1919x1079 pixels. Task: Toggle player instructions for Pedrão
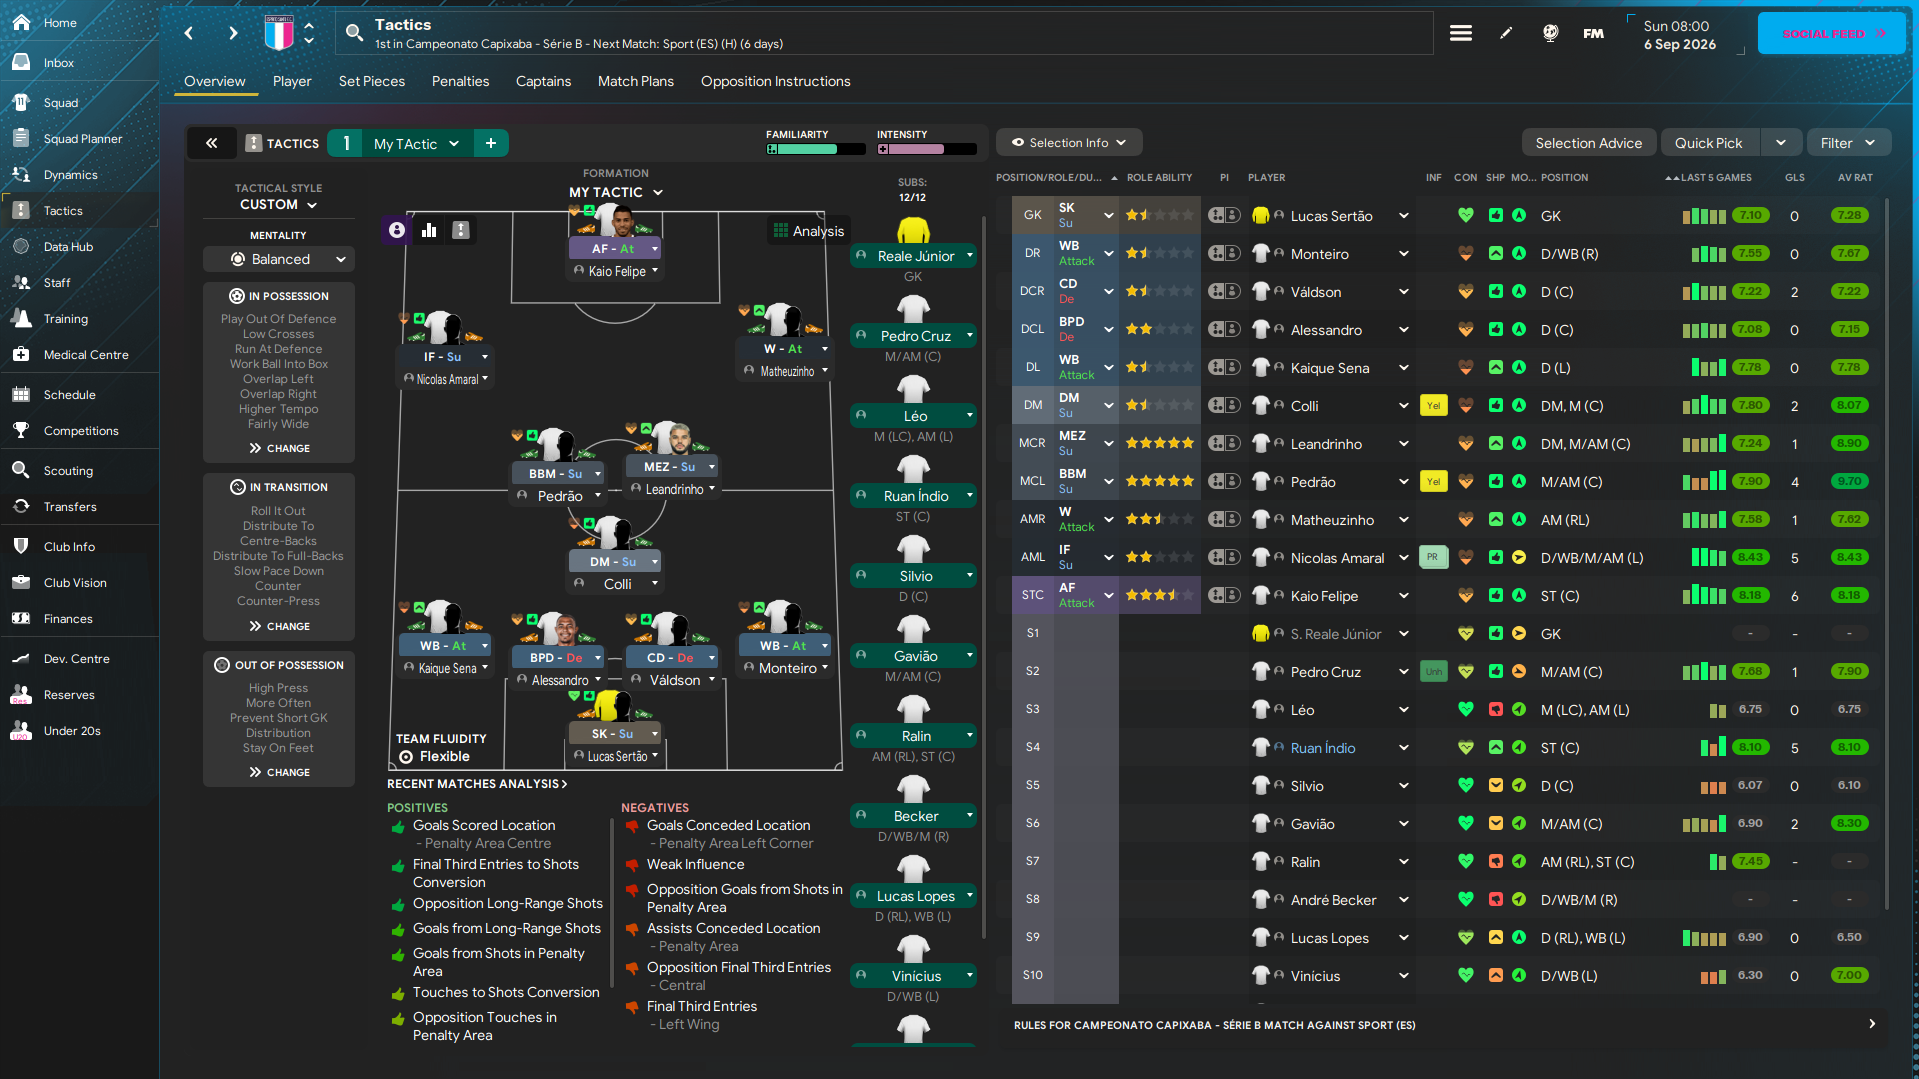(1224, 481)
